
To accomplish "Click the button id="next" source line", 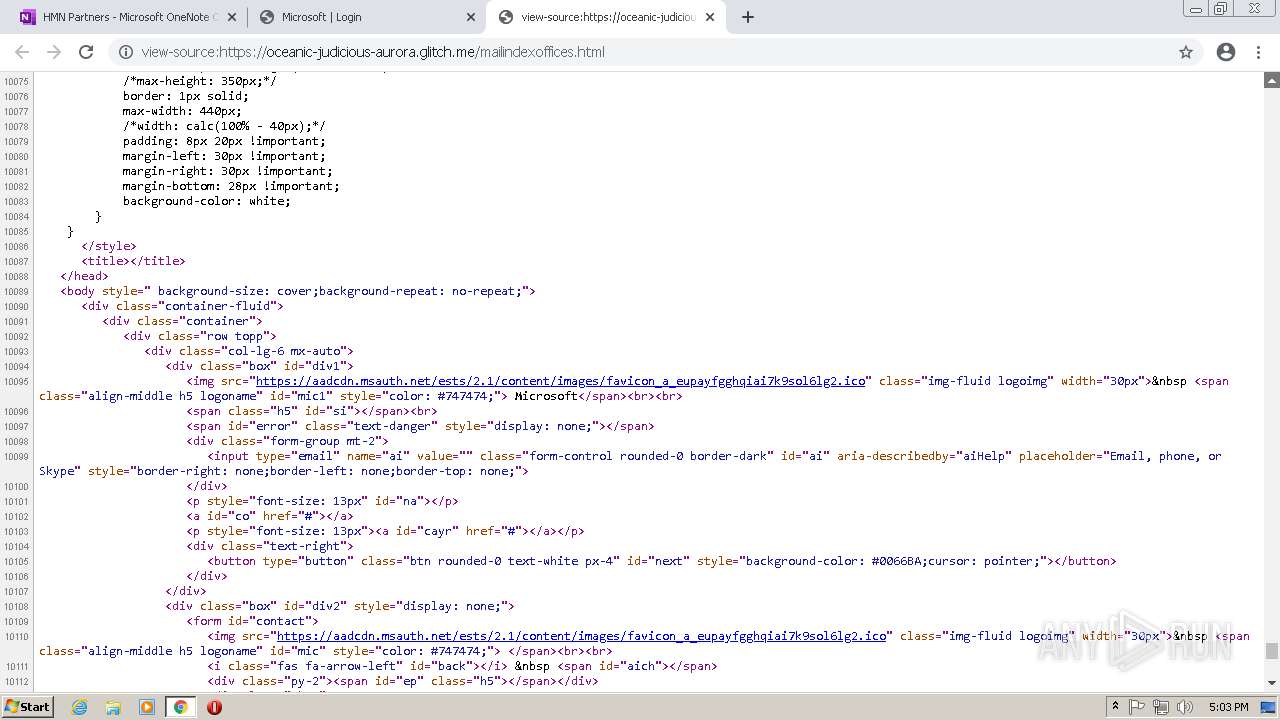I will point(661,561).
